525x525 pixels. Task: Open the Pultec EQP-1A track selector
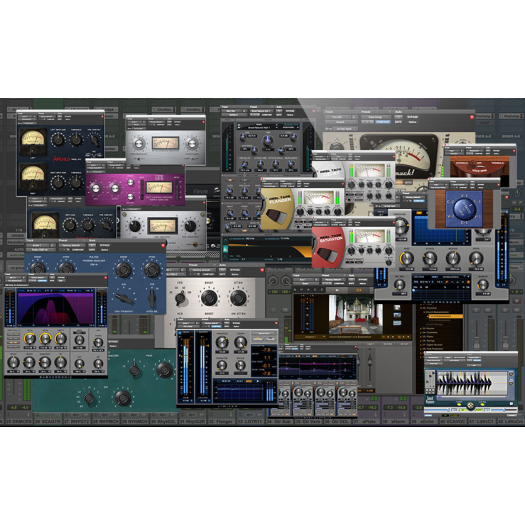pos(39,245)
